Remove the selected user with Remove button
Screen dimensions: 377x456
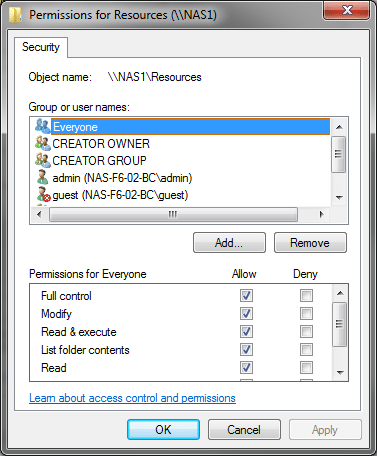310,243
